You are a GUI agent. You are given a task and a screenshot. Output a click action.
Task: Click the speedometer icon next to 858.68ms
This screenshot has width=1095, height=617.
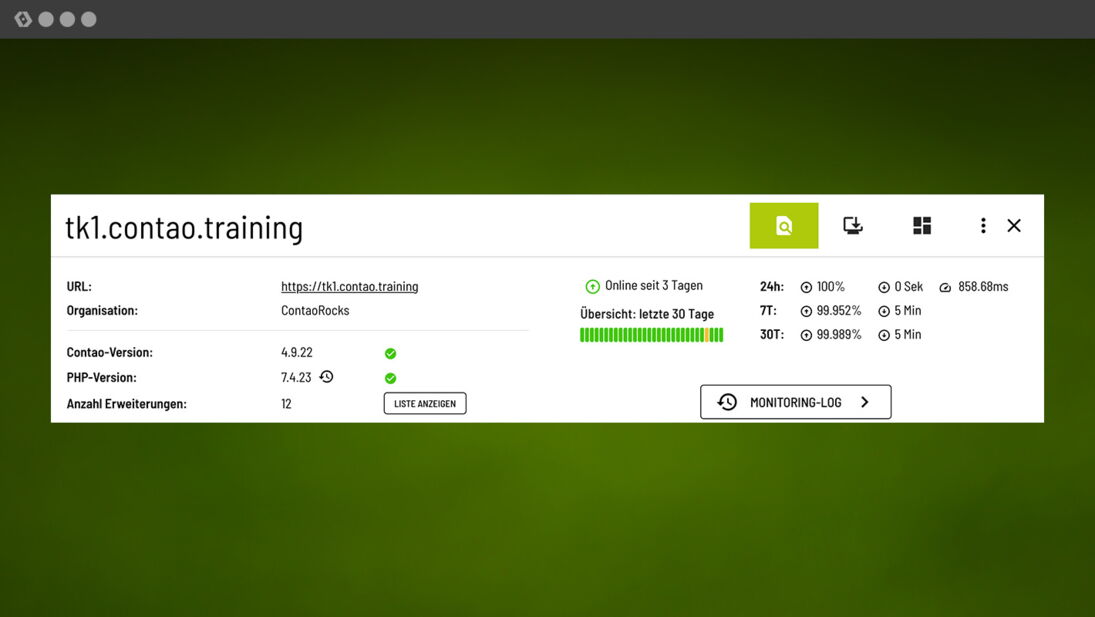[x=944, y=286]
